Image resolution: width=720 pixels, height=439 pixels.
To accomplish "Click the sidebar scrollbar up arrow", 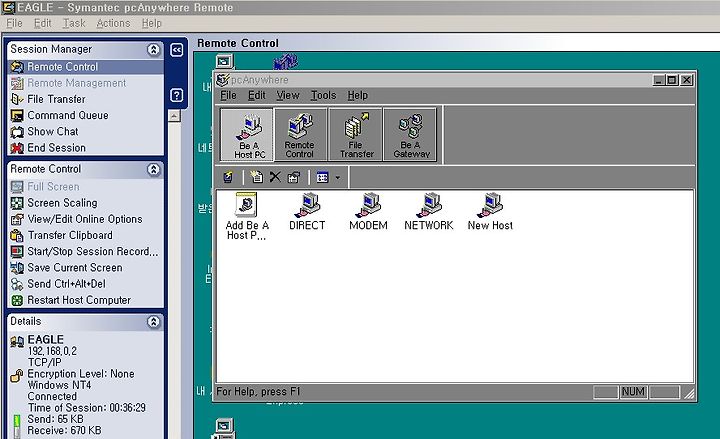I will [174, 116].
